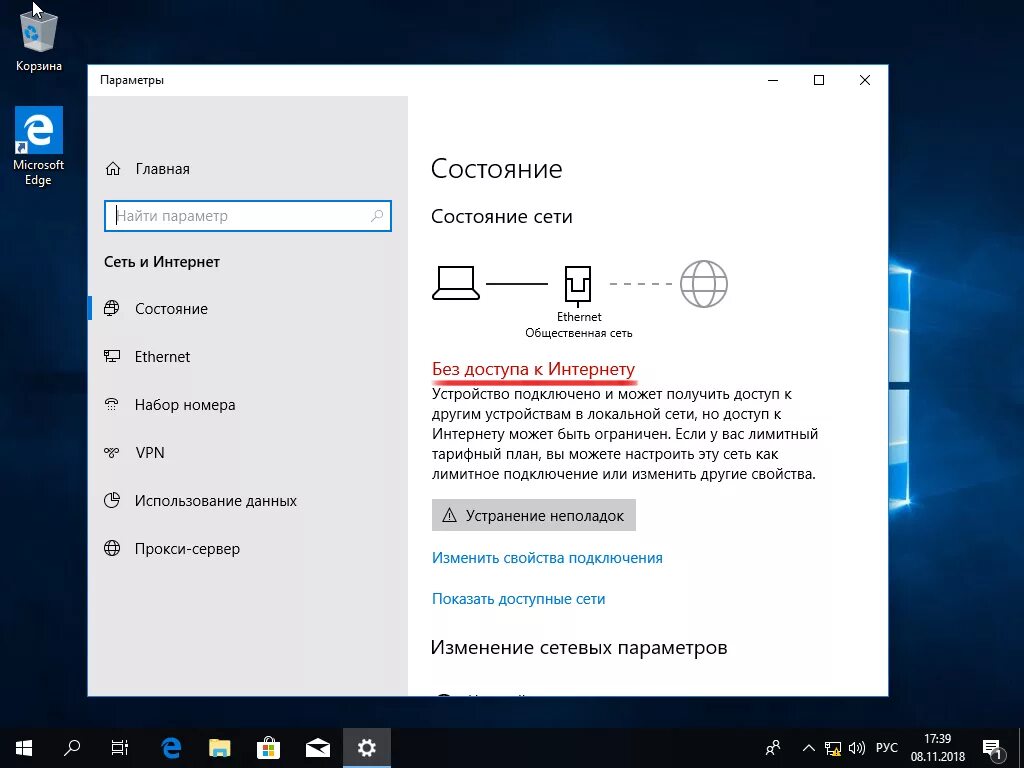Click the Ethernet adapter icon in diagram

pos(578,285)
